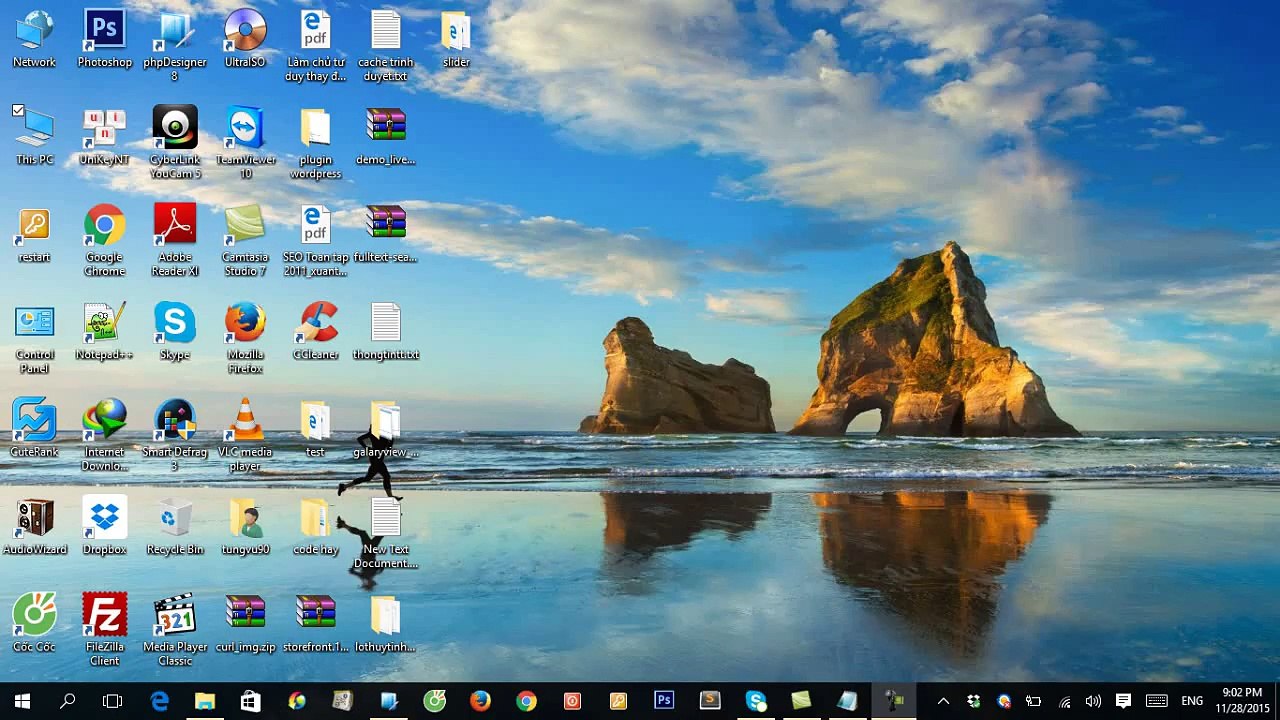The image size is (1280, 720).
Task: Open the Wi-Fi network flyout
Action: coord(1064,701)
